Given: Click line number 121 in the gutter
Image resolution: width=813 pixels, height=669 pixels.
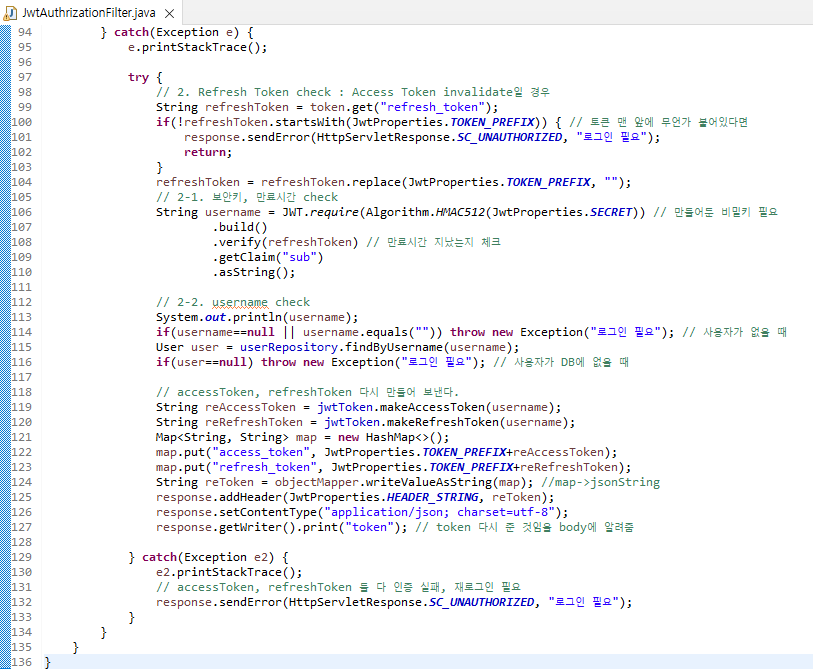Looking at the screenshot, I should [x=22, y=437].
